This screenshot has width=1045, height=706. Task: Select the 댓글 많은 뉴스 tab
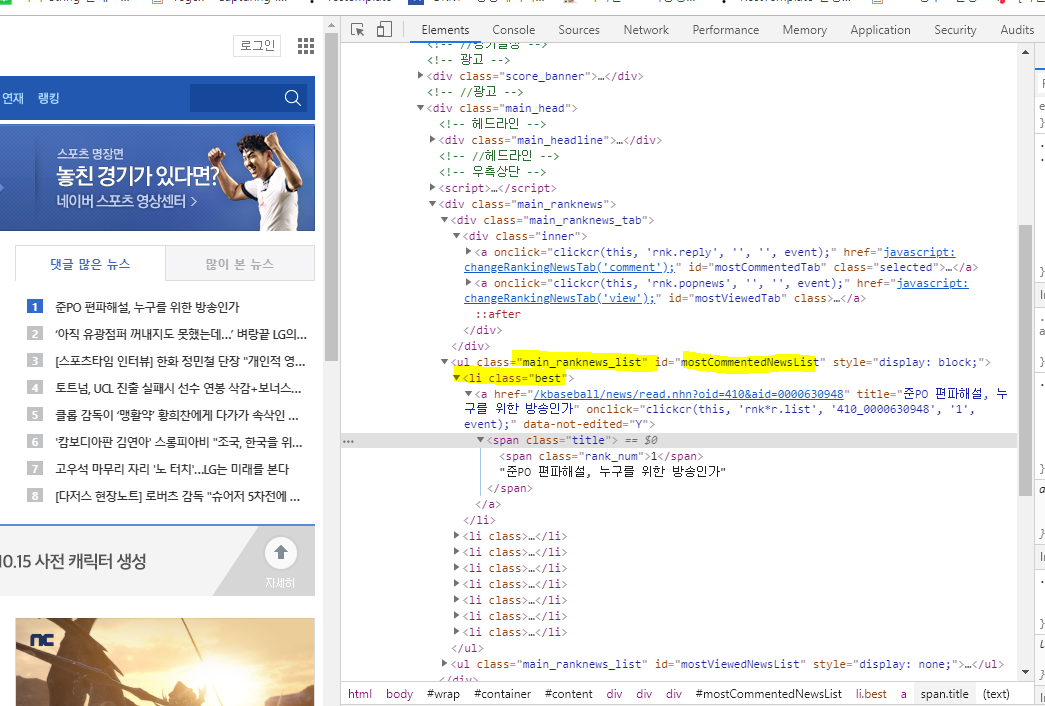coord(90,264)
